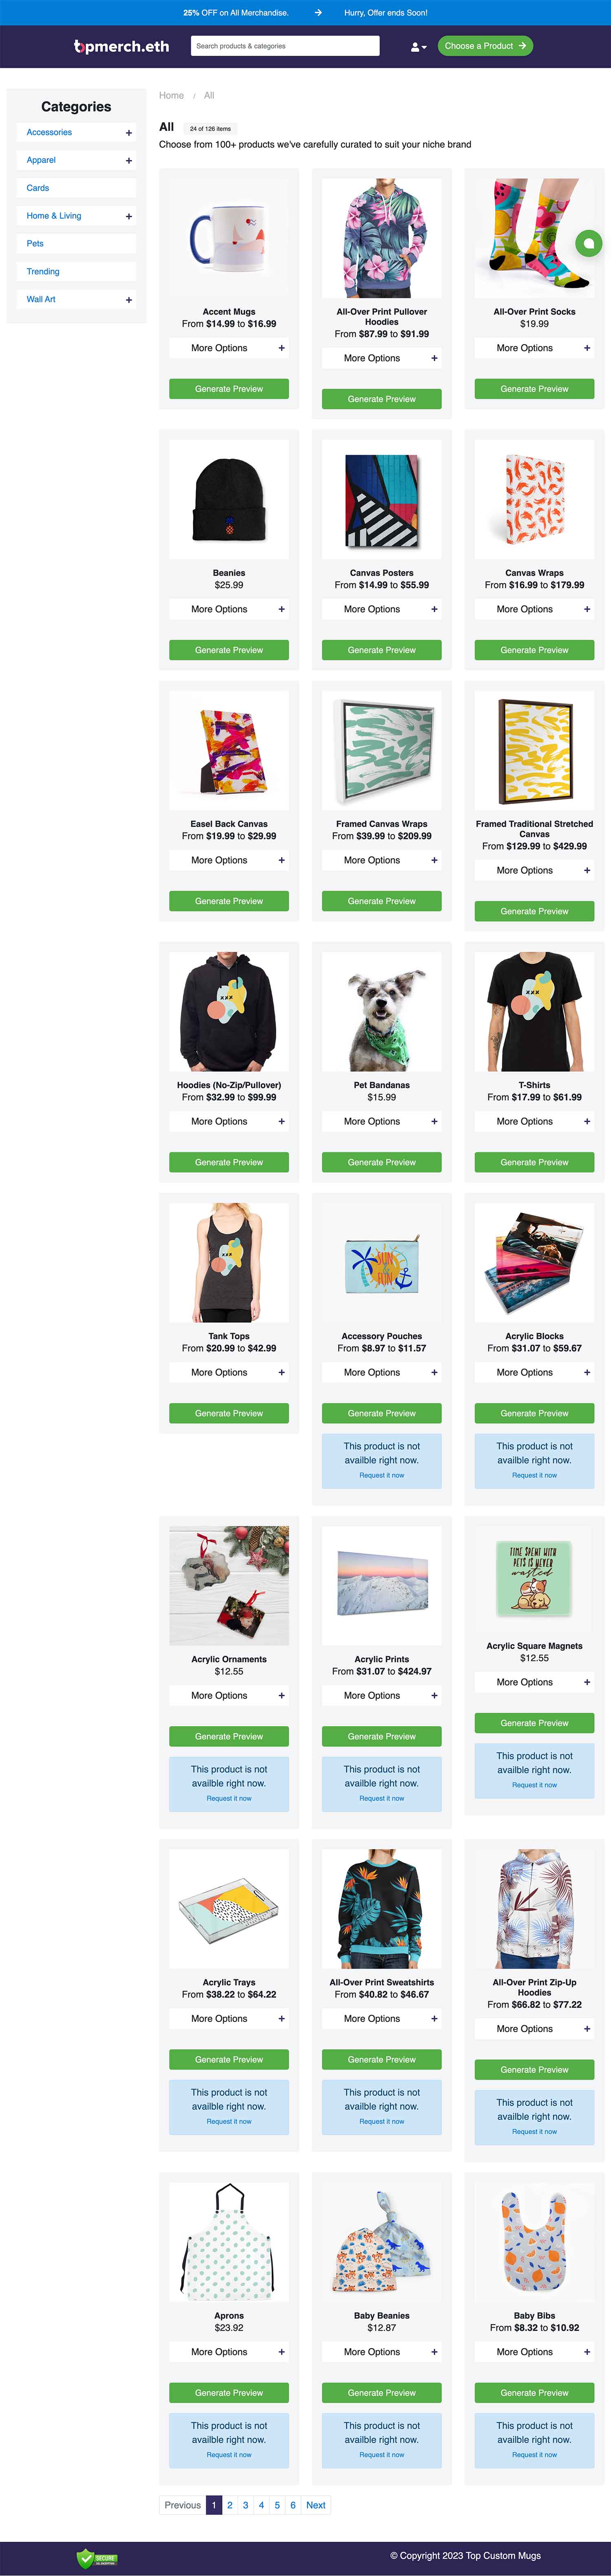Screen dimensions: 611x2576
Task: Click Request it now under Acrylic Blocks
Action: [534, 1475]
